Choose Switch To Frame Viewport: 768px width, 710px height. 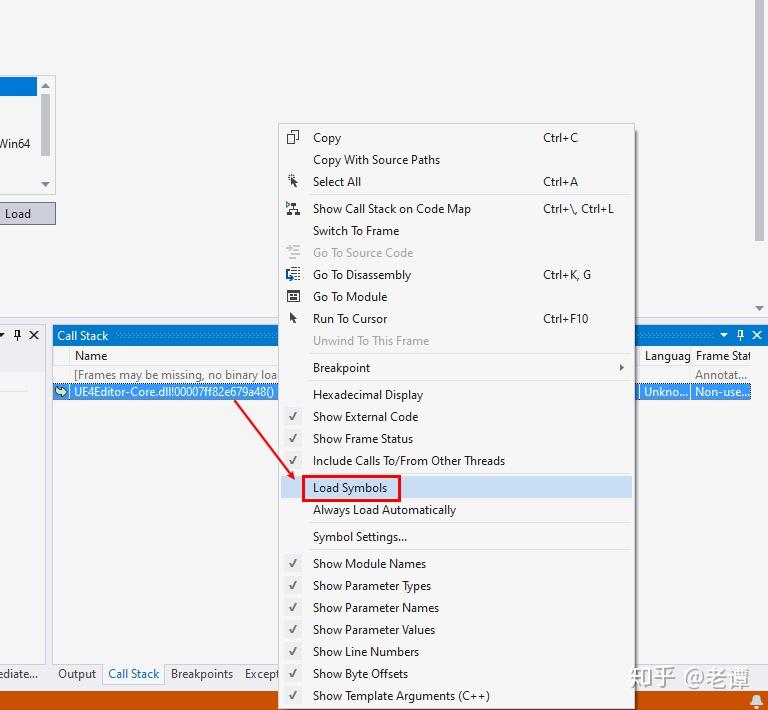pos(456,231)
